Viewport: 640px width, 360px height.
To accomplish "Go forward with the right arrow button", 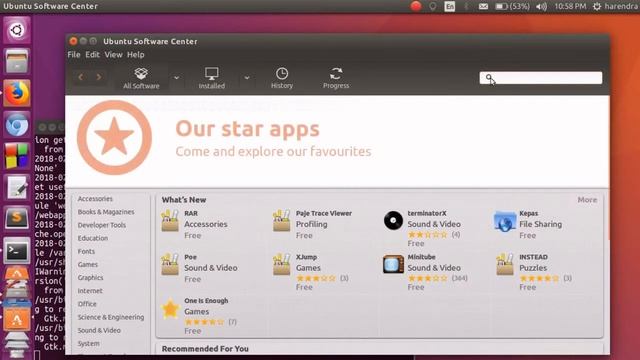I will [99, 77].
